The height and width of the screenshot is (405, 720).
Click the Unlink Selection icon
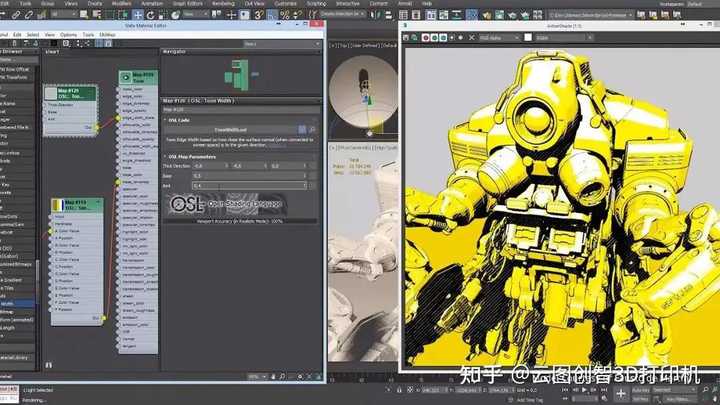tap(28, 15)
